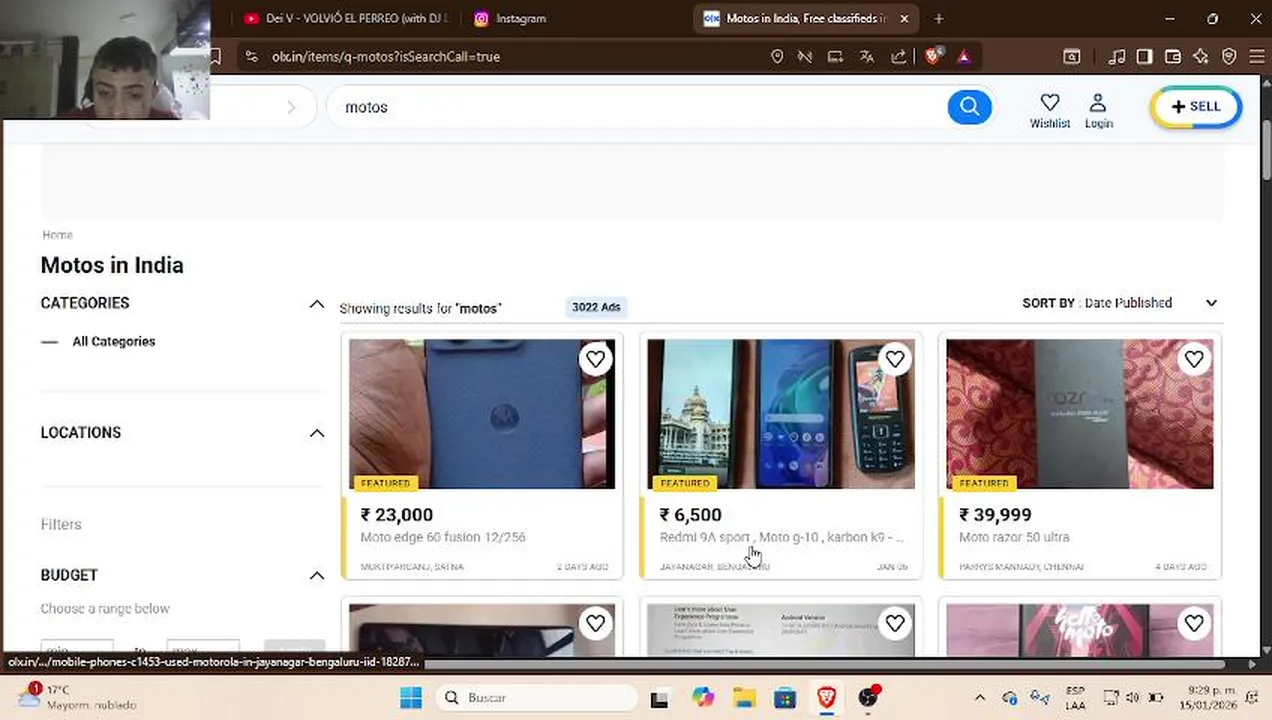Click the share page icon

(x=898, y=57)
